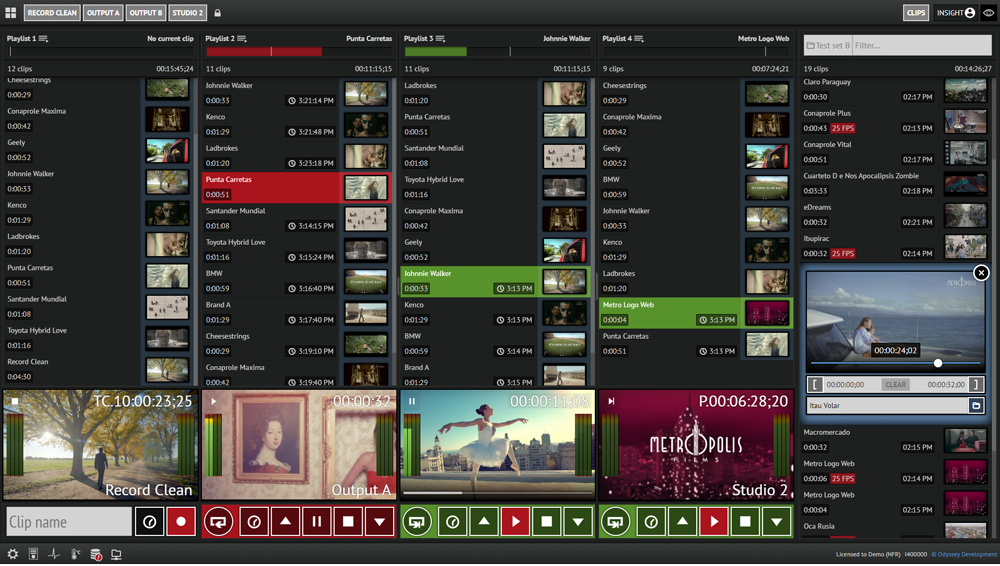Select eDreams clip in clips list

pyautogui.click(x=895, y=215)
